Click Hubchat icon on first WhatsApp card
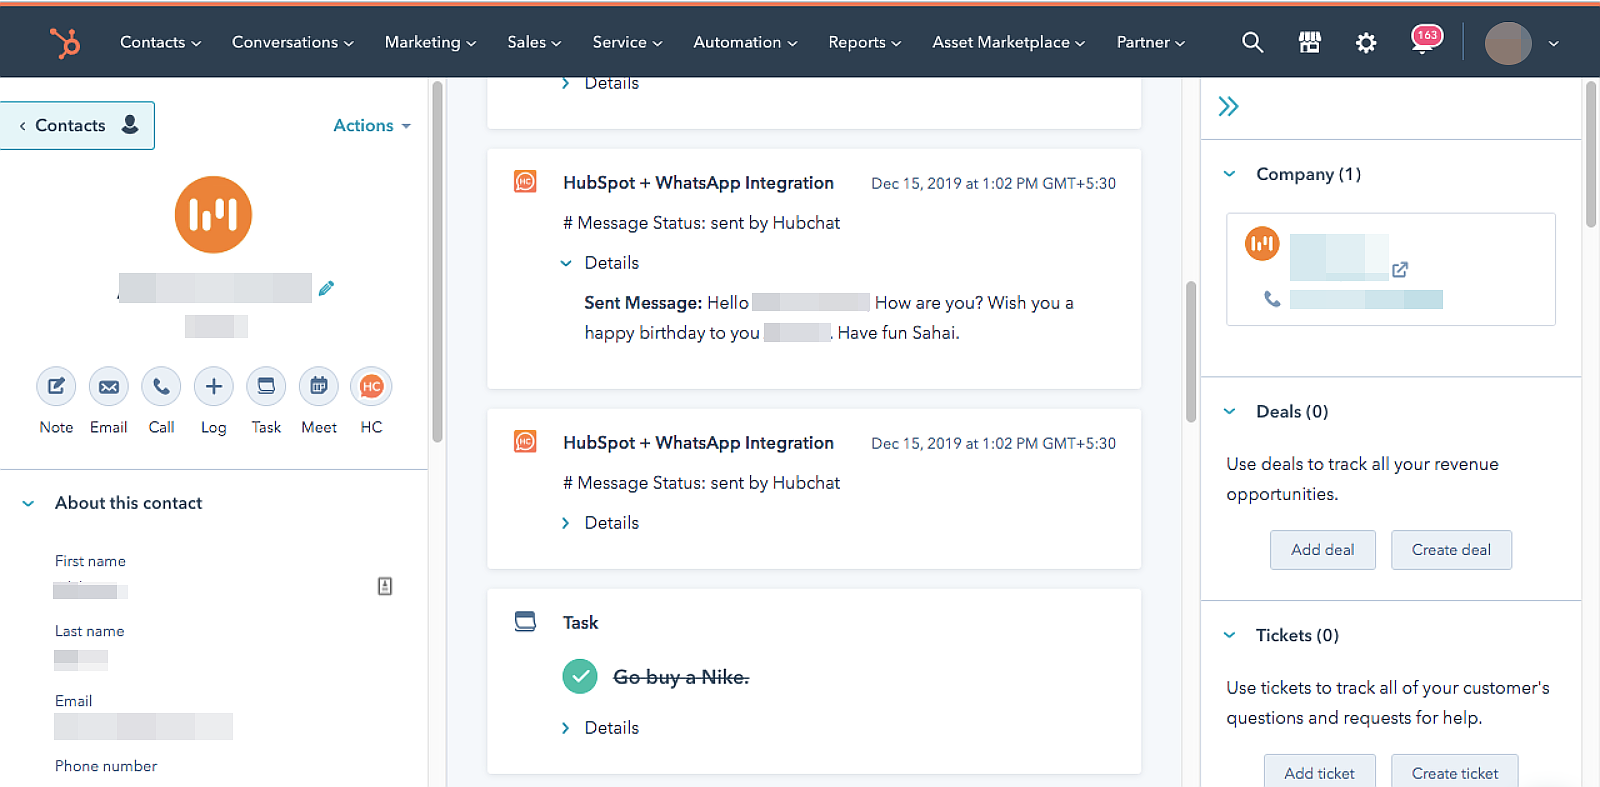The image size is (1600, 787). tap(525, 181)
